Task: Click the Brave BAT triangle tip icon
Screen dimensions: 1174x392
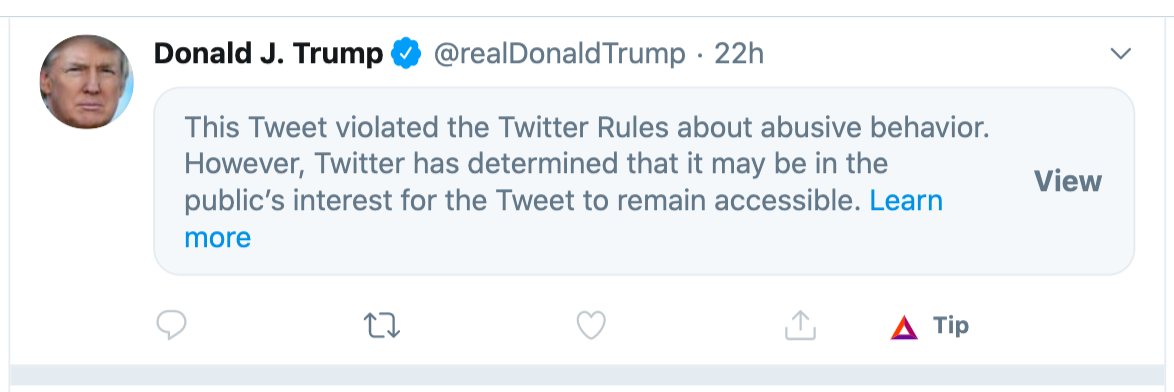Action: 904,327
